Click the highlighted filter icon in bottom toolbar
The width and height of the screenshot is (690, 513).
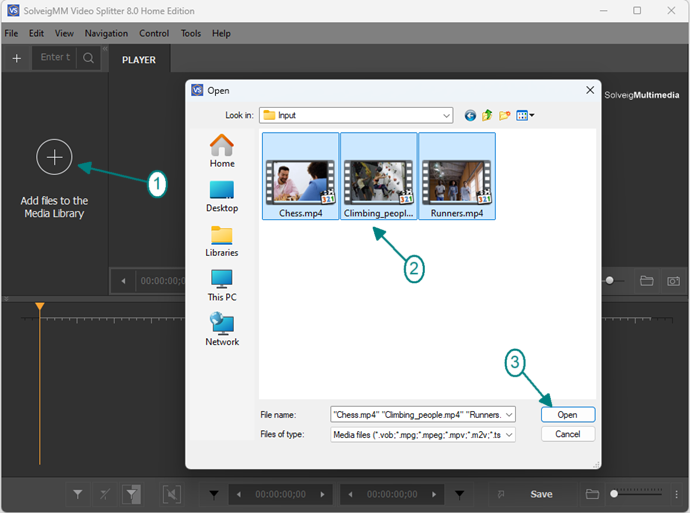[132, 495]
